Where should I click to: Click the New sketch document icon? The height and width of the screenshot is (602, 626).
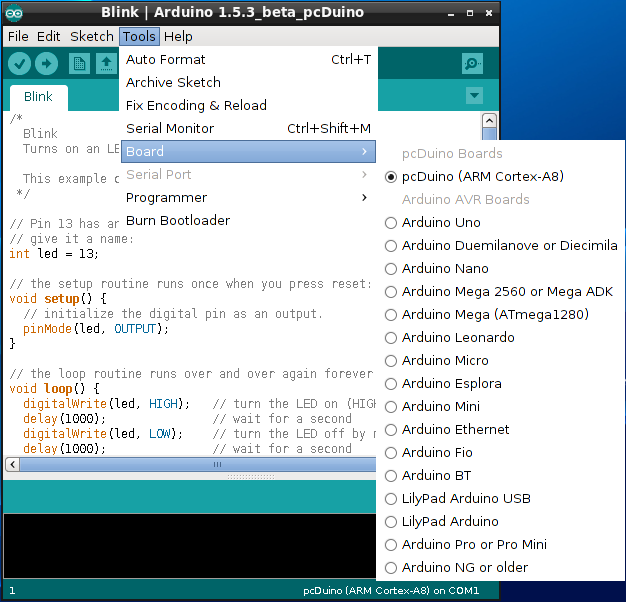pos(79,63)
